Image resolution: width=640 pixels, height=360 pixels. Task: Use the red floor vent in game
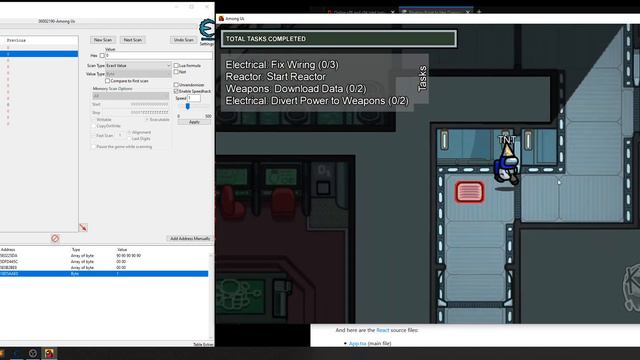point(469,192)
